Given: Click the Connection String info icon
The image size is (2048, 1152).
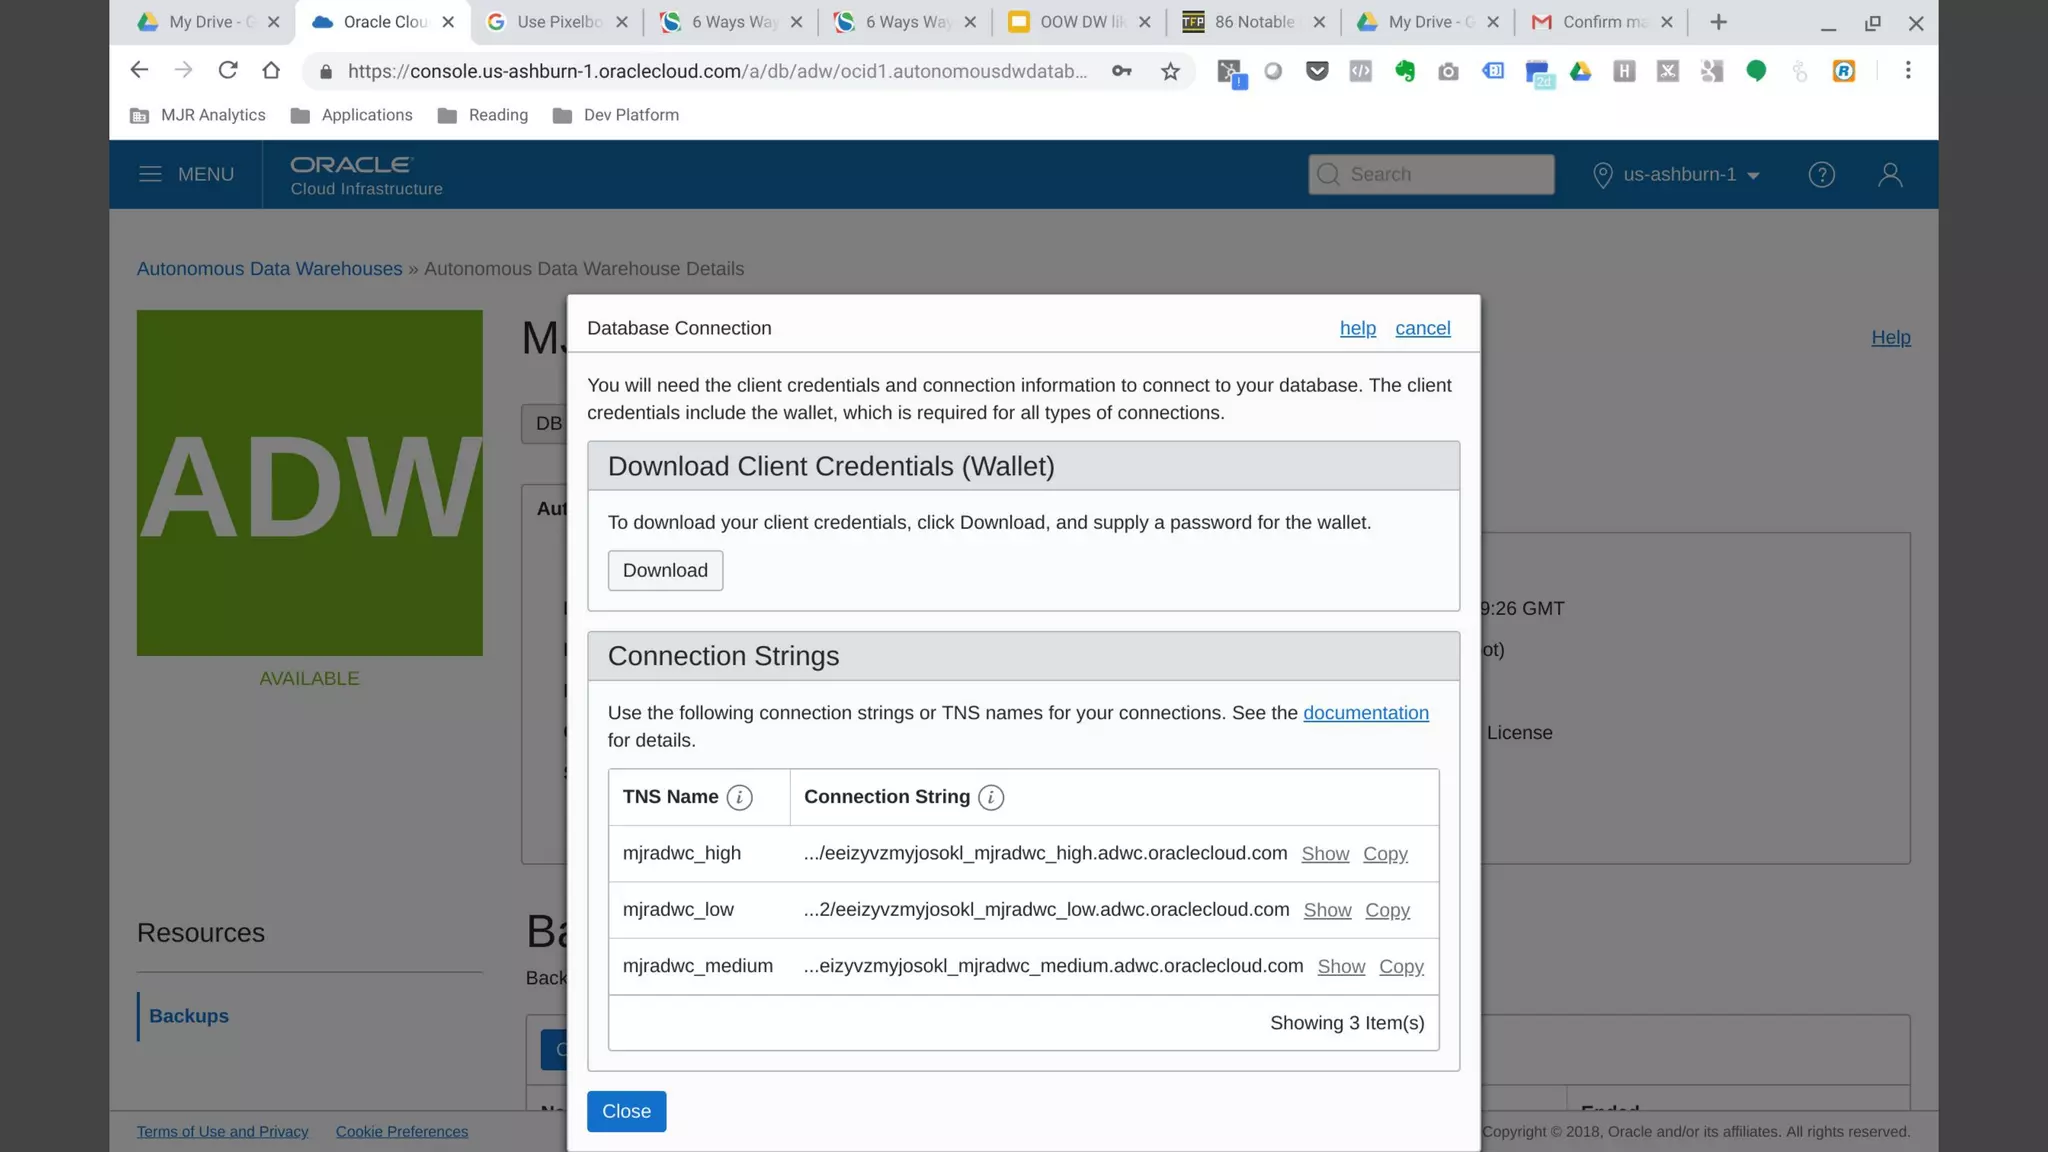Looking at the screenshot, I should tap(990, 797).
